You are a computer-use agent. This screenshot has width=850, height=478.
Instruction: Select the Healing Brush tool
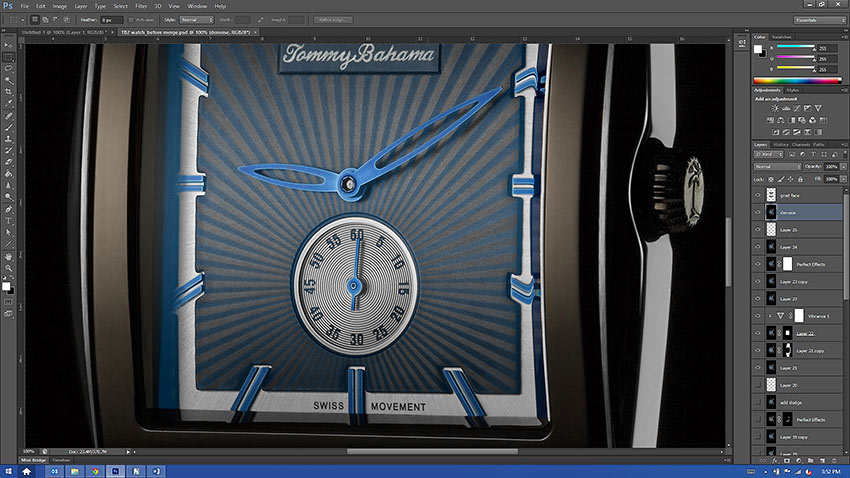(8, 115)
